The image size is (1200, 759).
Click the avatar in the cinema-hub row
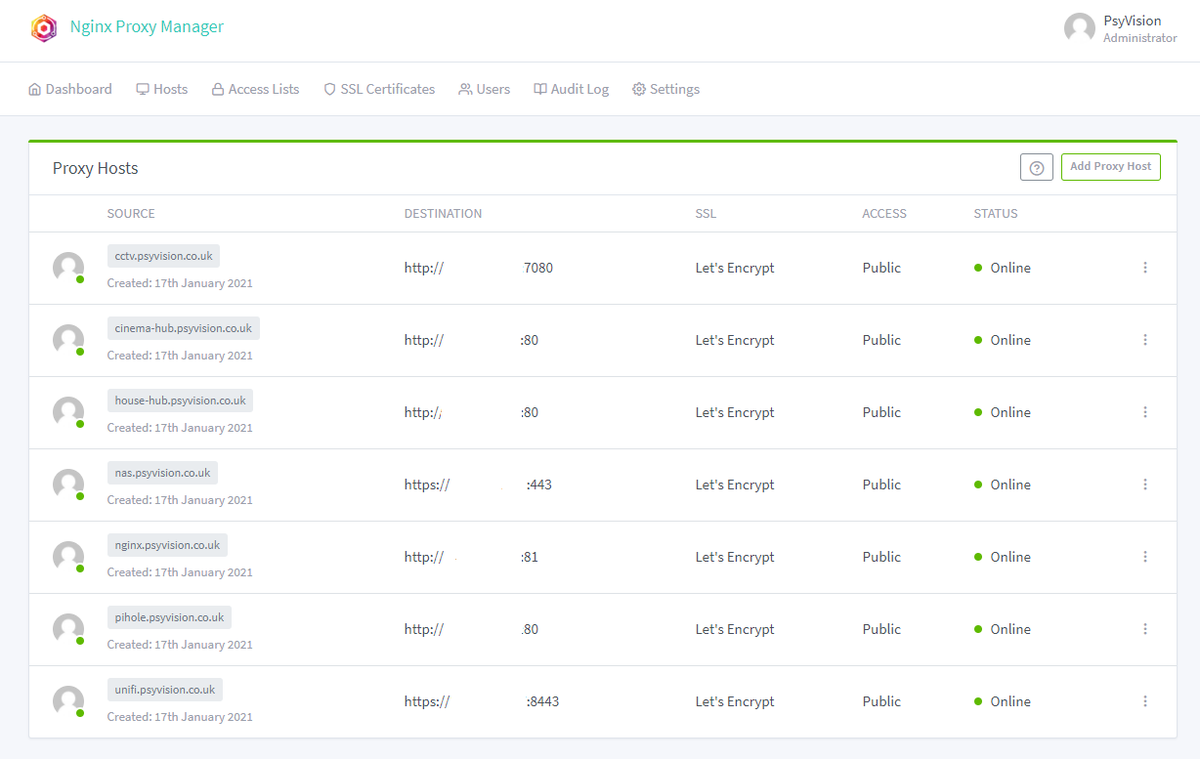click(x=68, y=340)
